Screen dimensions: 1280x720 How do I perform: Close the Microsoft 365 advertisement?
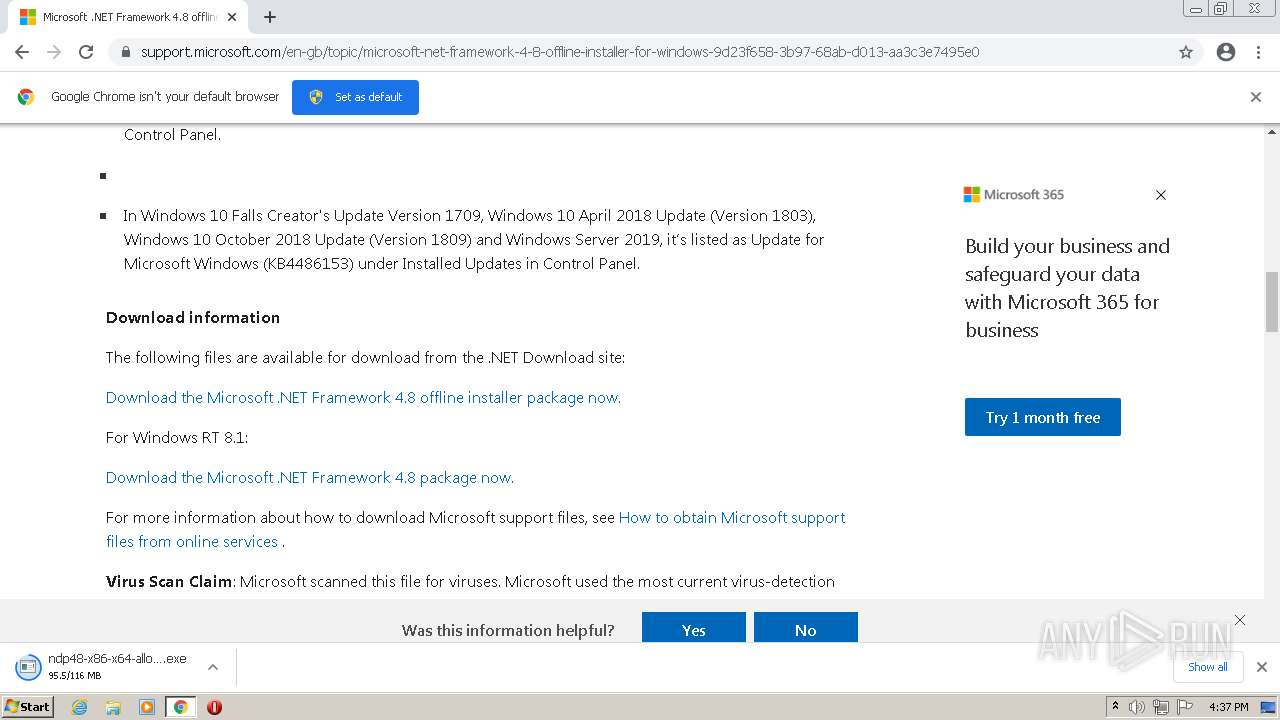coord(1161,195)
